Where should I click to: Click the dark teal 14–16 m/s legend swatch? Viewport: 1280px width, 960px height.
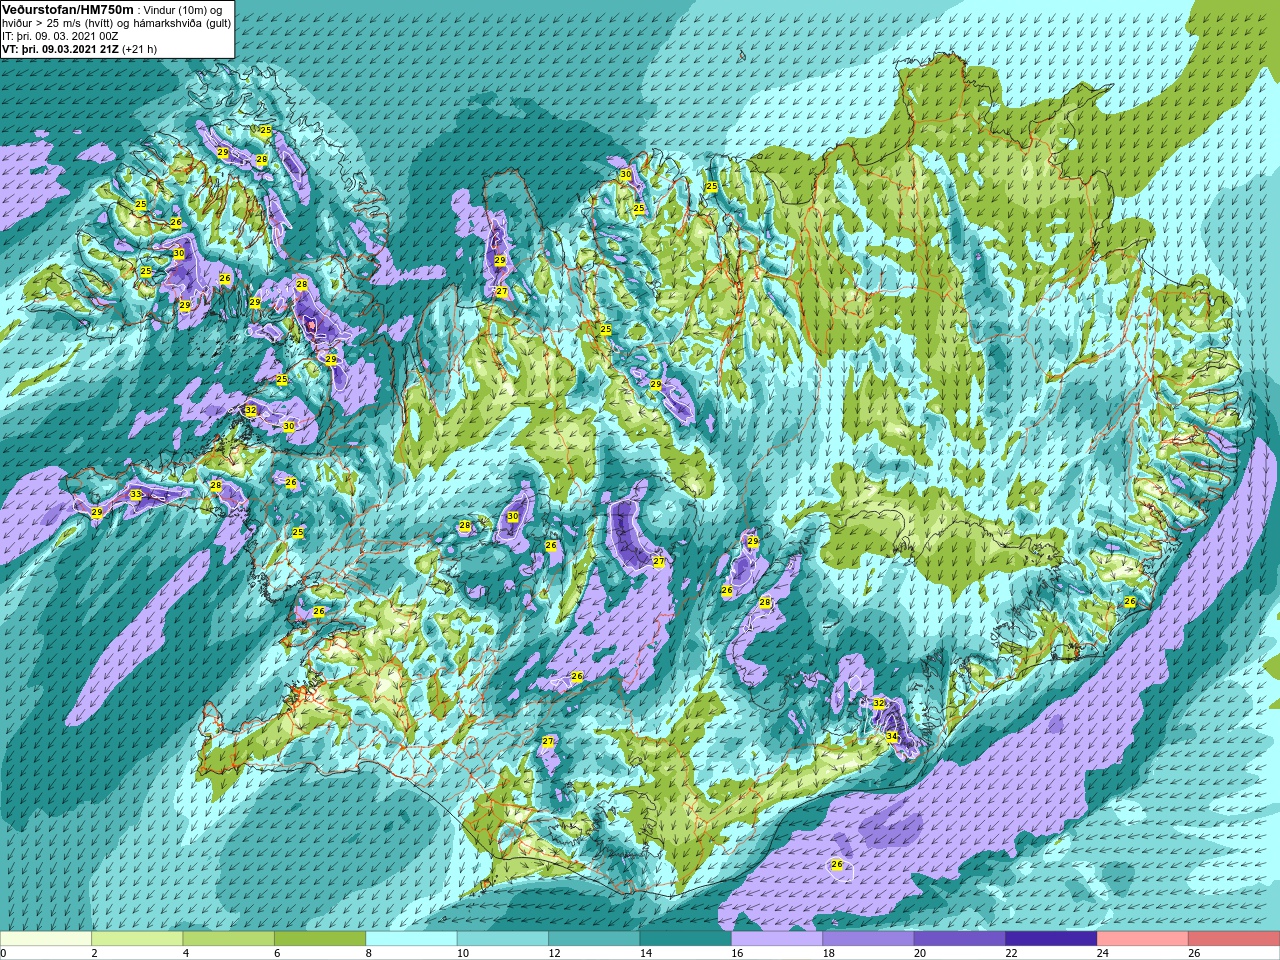[685, 939]
